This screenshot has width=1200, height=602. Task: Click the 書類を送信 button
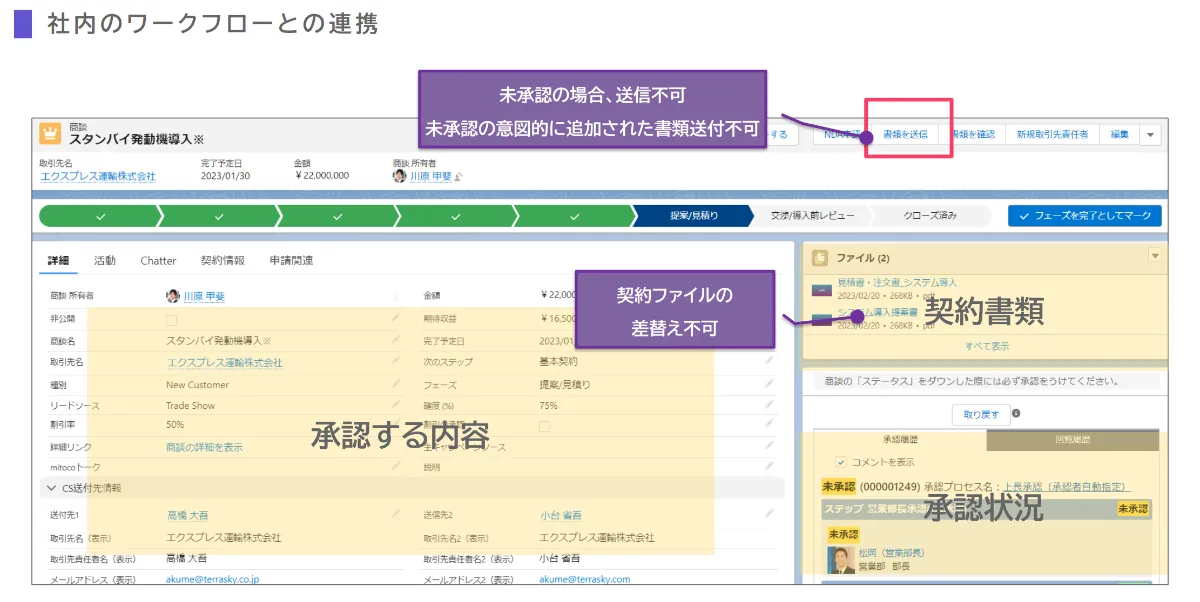pos(905,134)
